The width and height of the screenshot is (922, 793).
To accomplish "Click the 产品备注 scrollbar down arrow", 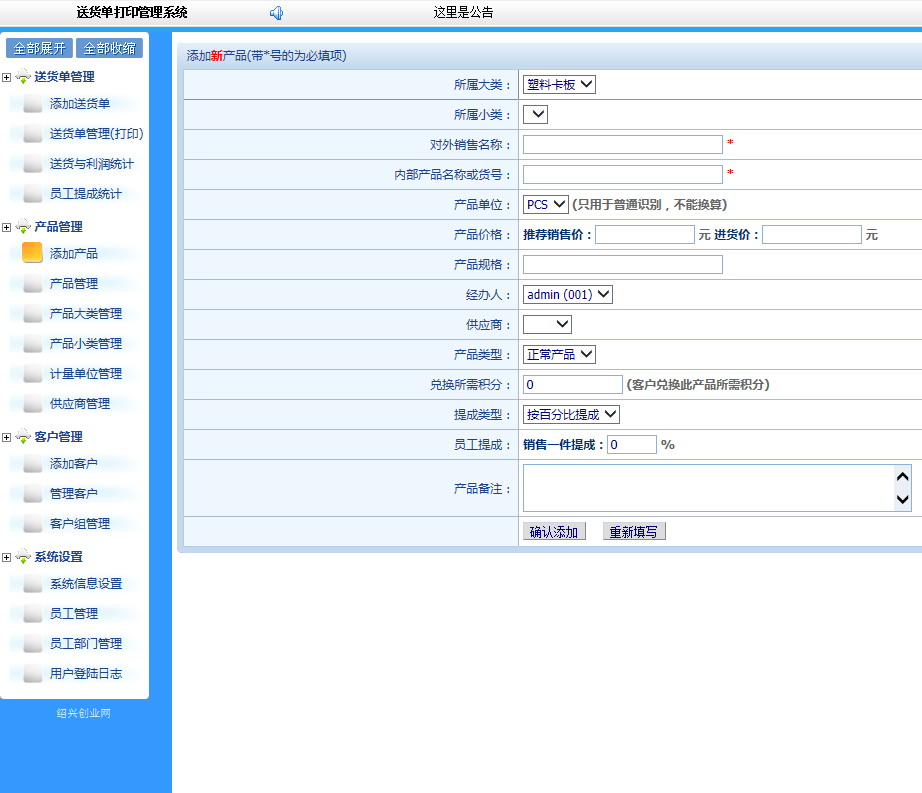I will click(903, 500).
